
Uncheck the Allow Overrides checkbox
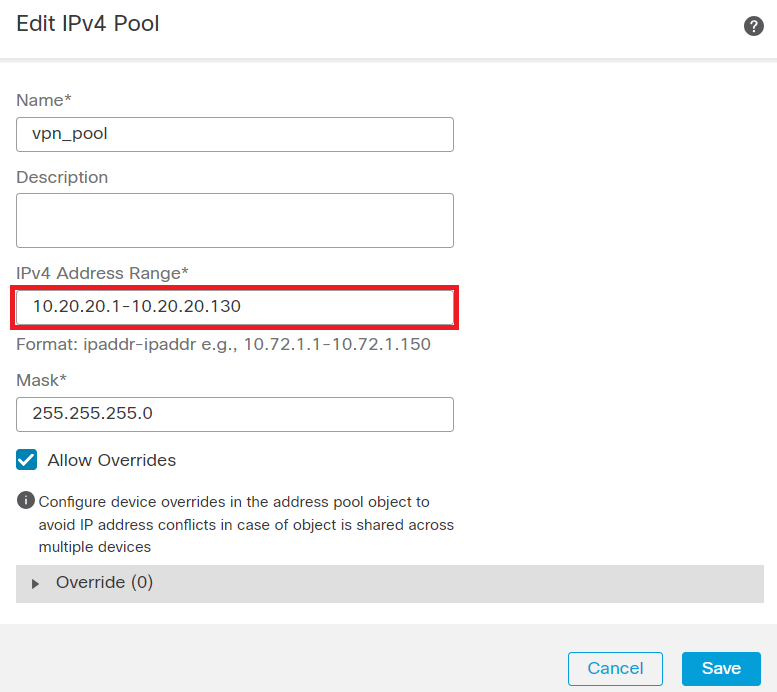pos(26,460)
